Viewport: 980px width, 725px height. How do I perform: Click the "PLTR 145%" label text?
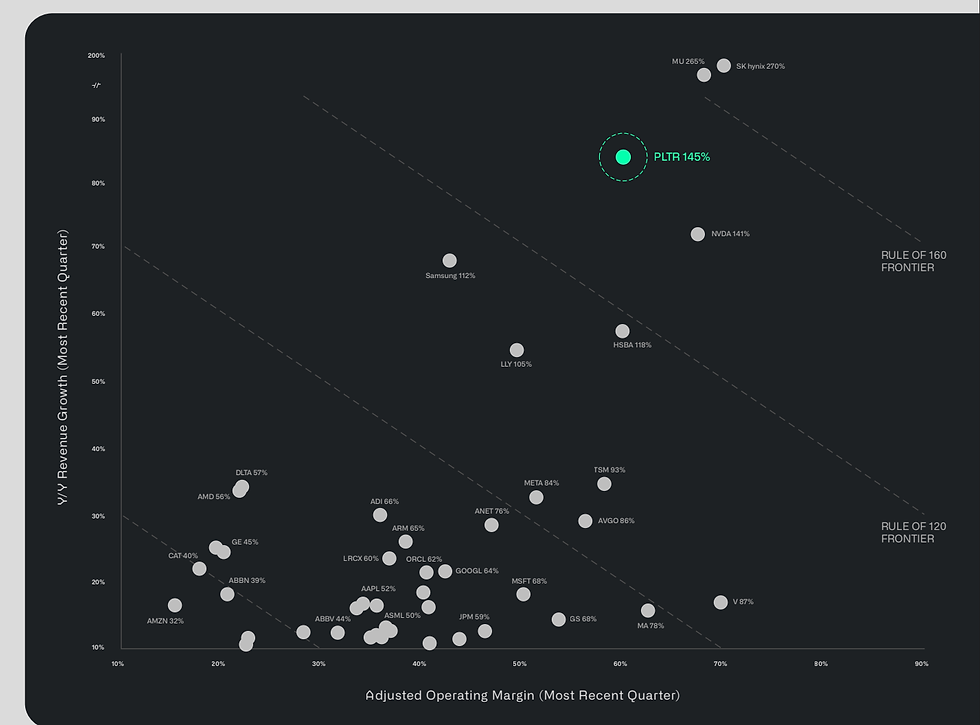tap(682, 157)
